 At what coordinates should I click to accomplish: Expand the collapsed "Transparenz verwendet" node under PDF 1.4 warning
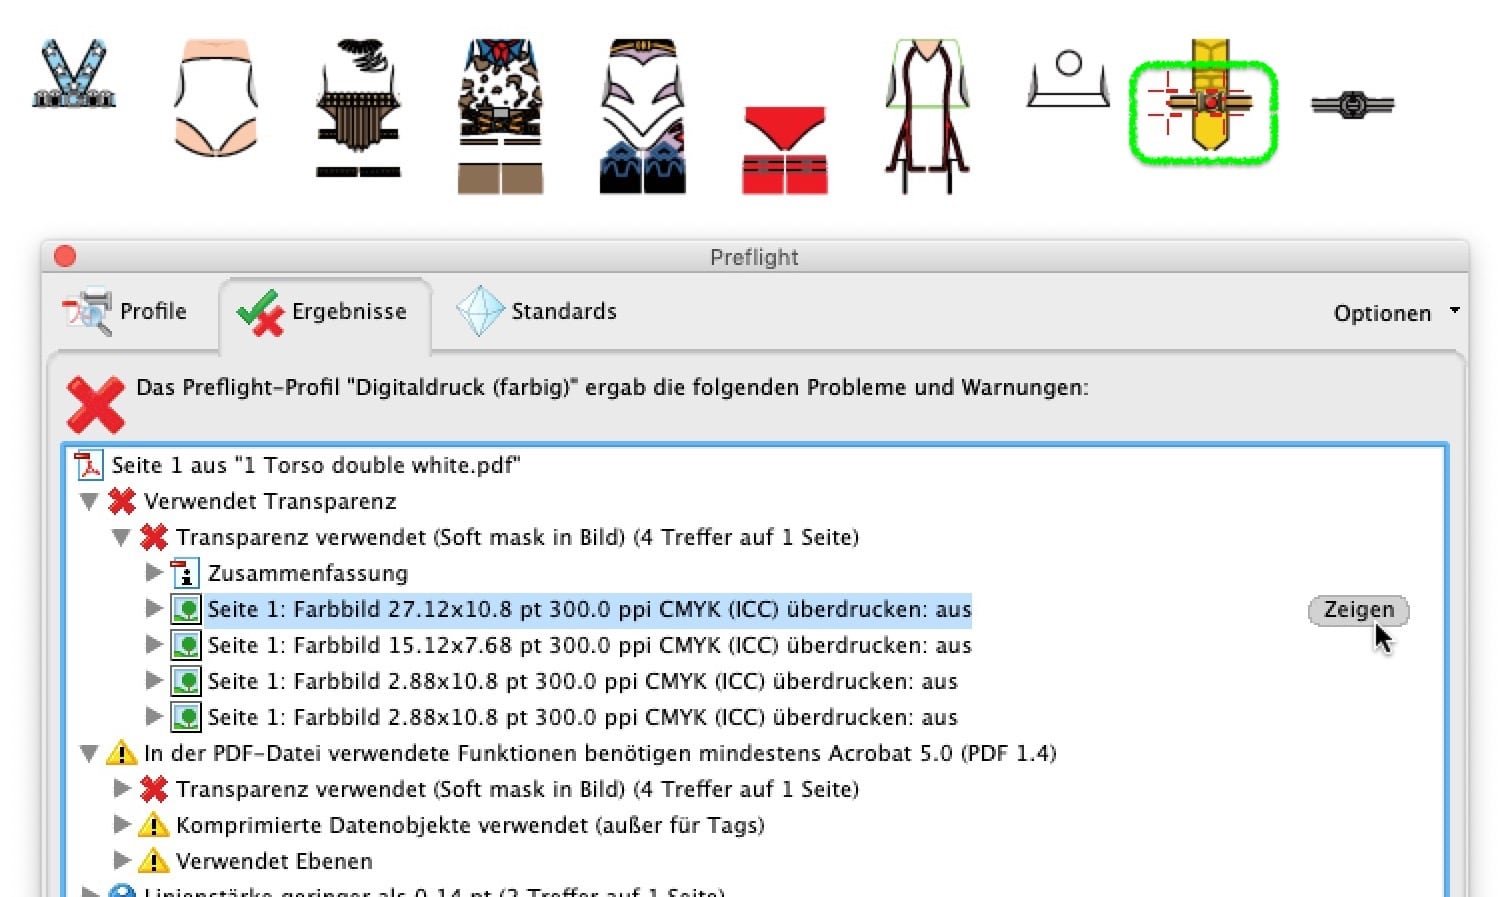pos(122,789)
